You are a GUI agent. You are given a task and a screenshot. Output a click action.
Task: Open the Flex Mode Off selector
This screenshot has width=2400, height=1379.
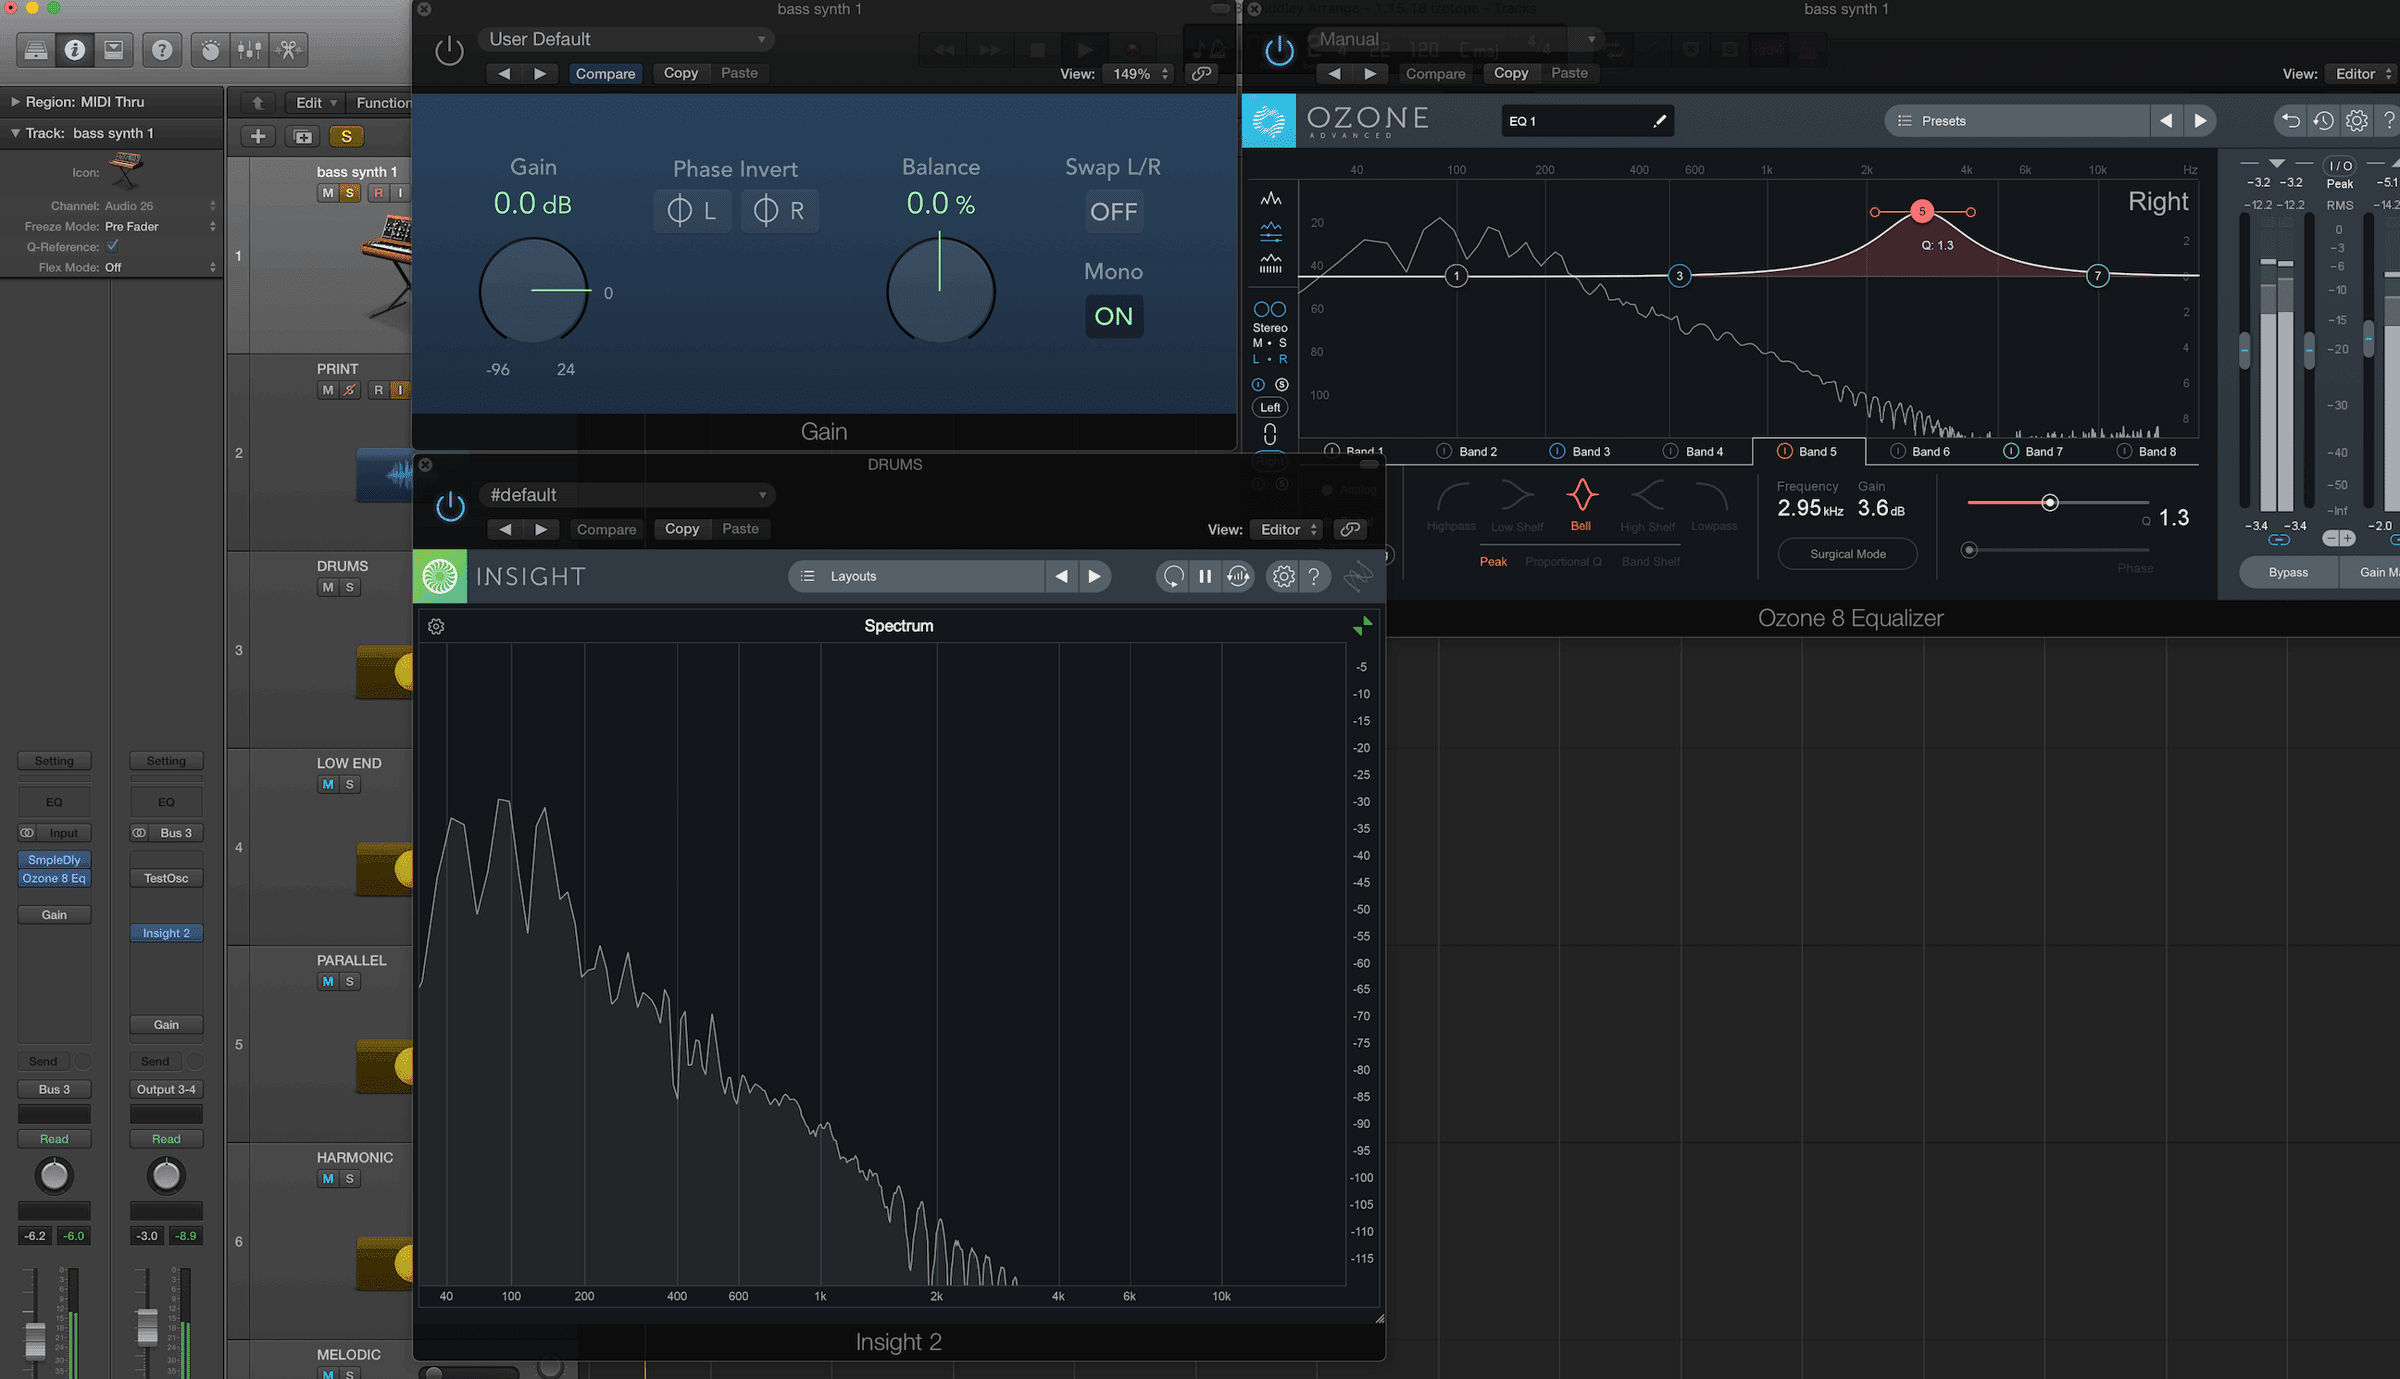[160, 267]
